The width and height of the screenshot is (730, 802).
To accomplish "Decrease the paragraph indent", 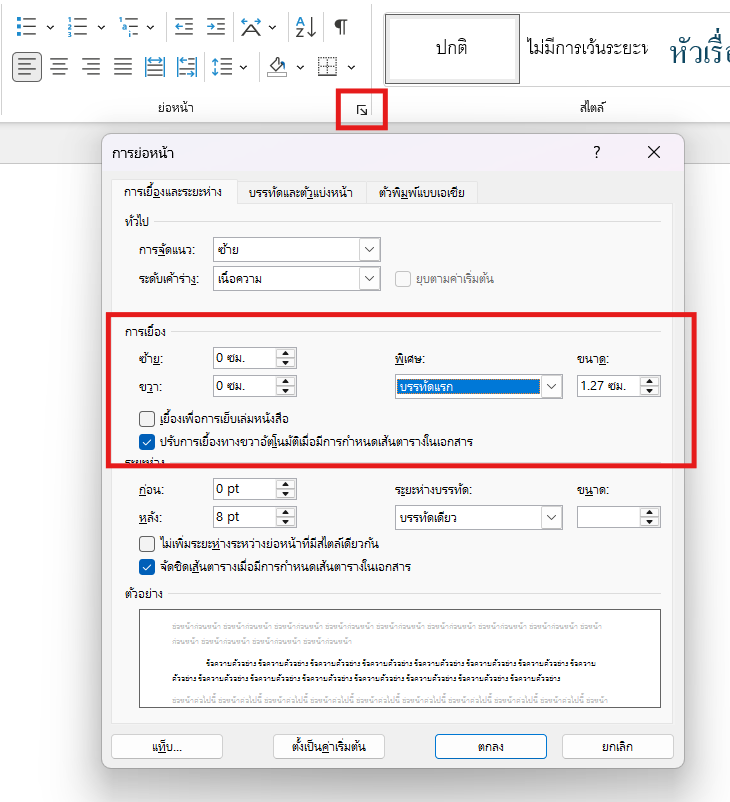I will click(x=184, y=27).
